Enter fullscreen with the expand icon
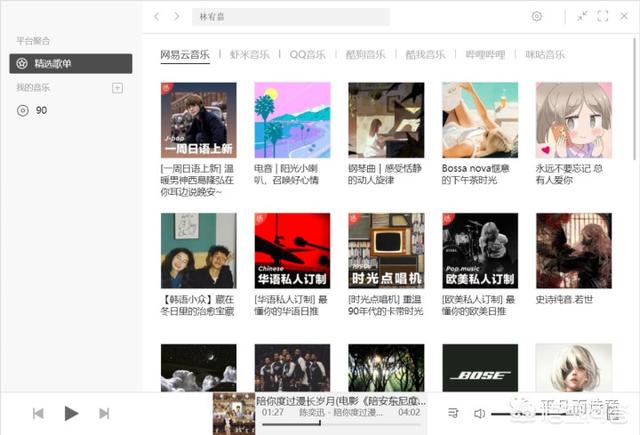 [603, 17]
